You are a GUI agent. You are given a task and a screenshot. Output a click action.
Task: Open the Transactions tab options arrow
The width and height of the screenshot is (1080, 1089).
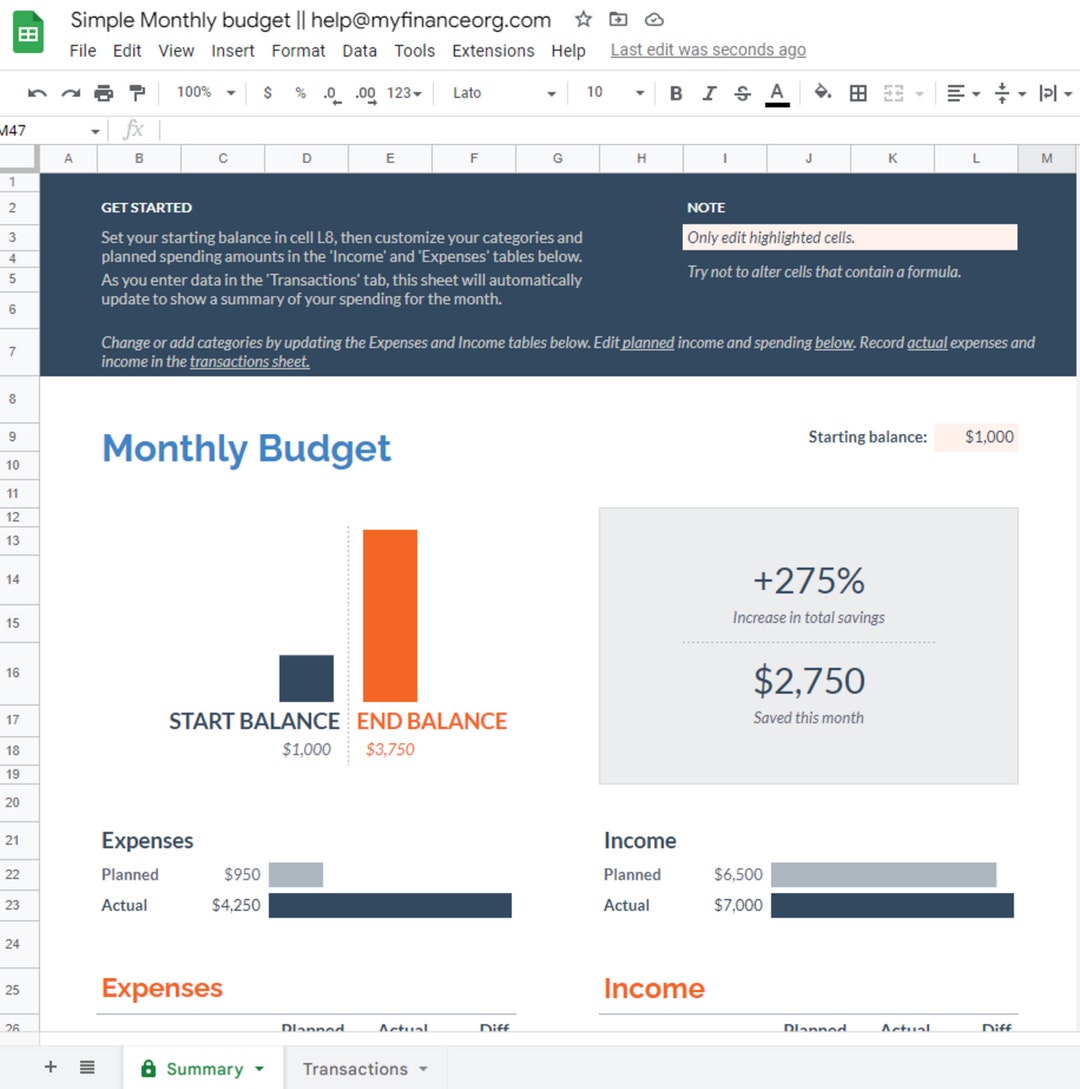(x=423, y=1069)
